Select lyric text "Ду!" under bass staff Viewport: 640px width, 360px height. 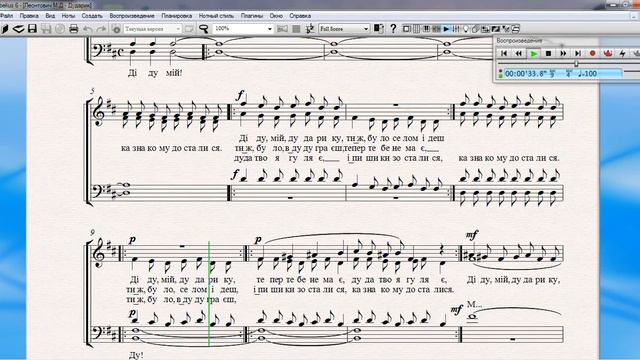(x=136, y=355)
